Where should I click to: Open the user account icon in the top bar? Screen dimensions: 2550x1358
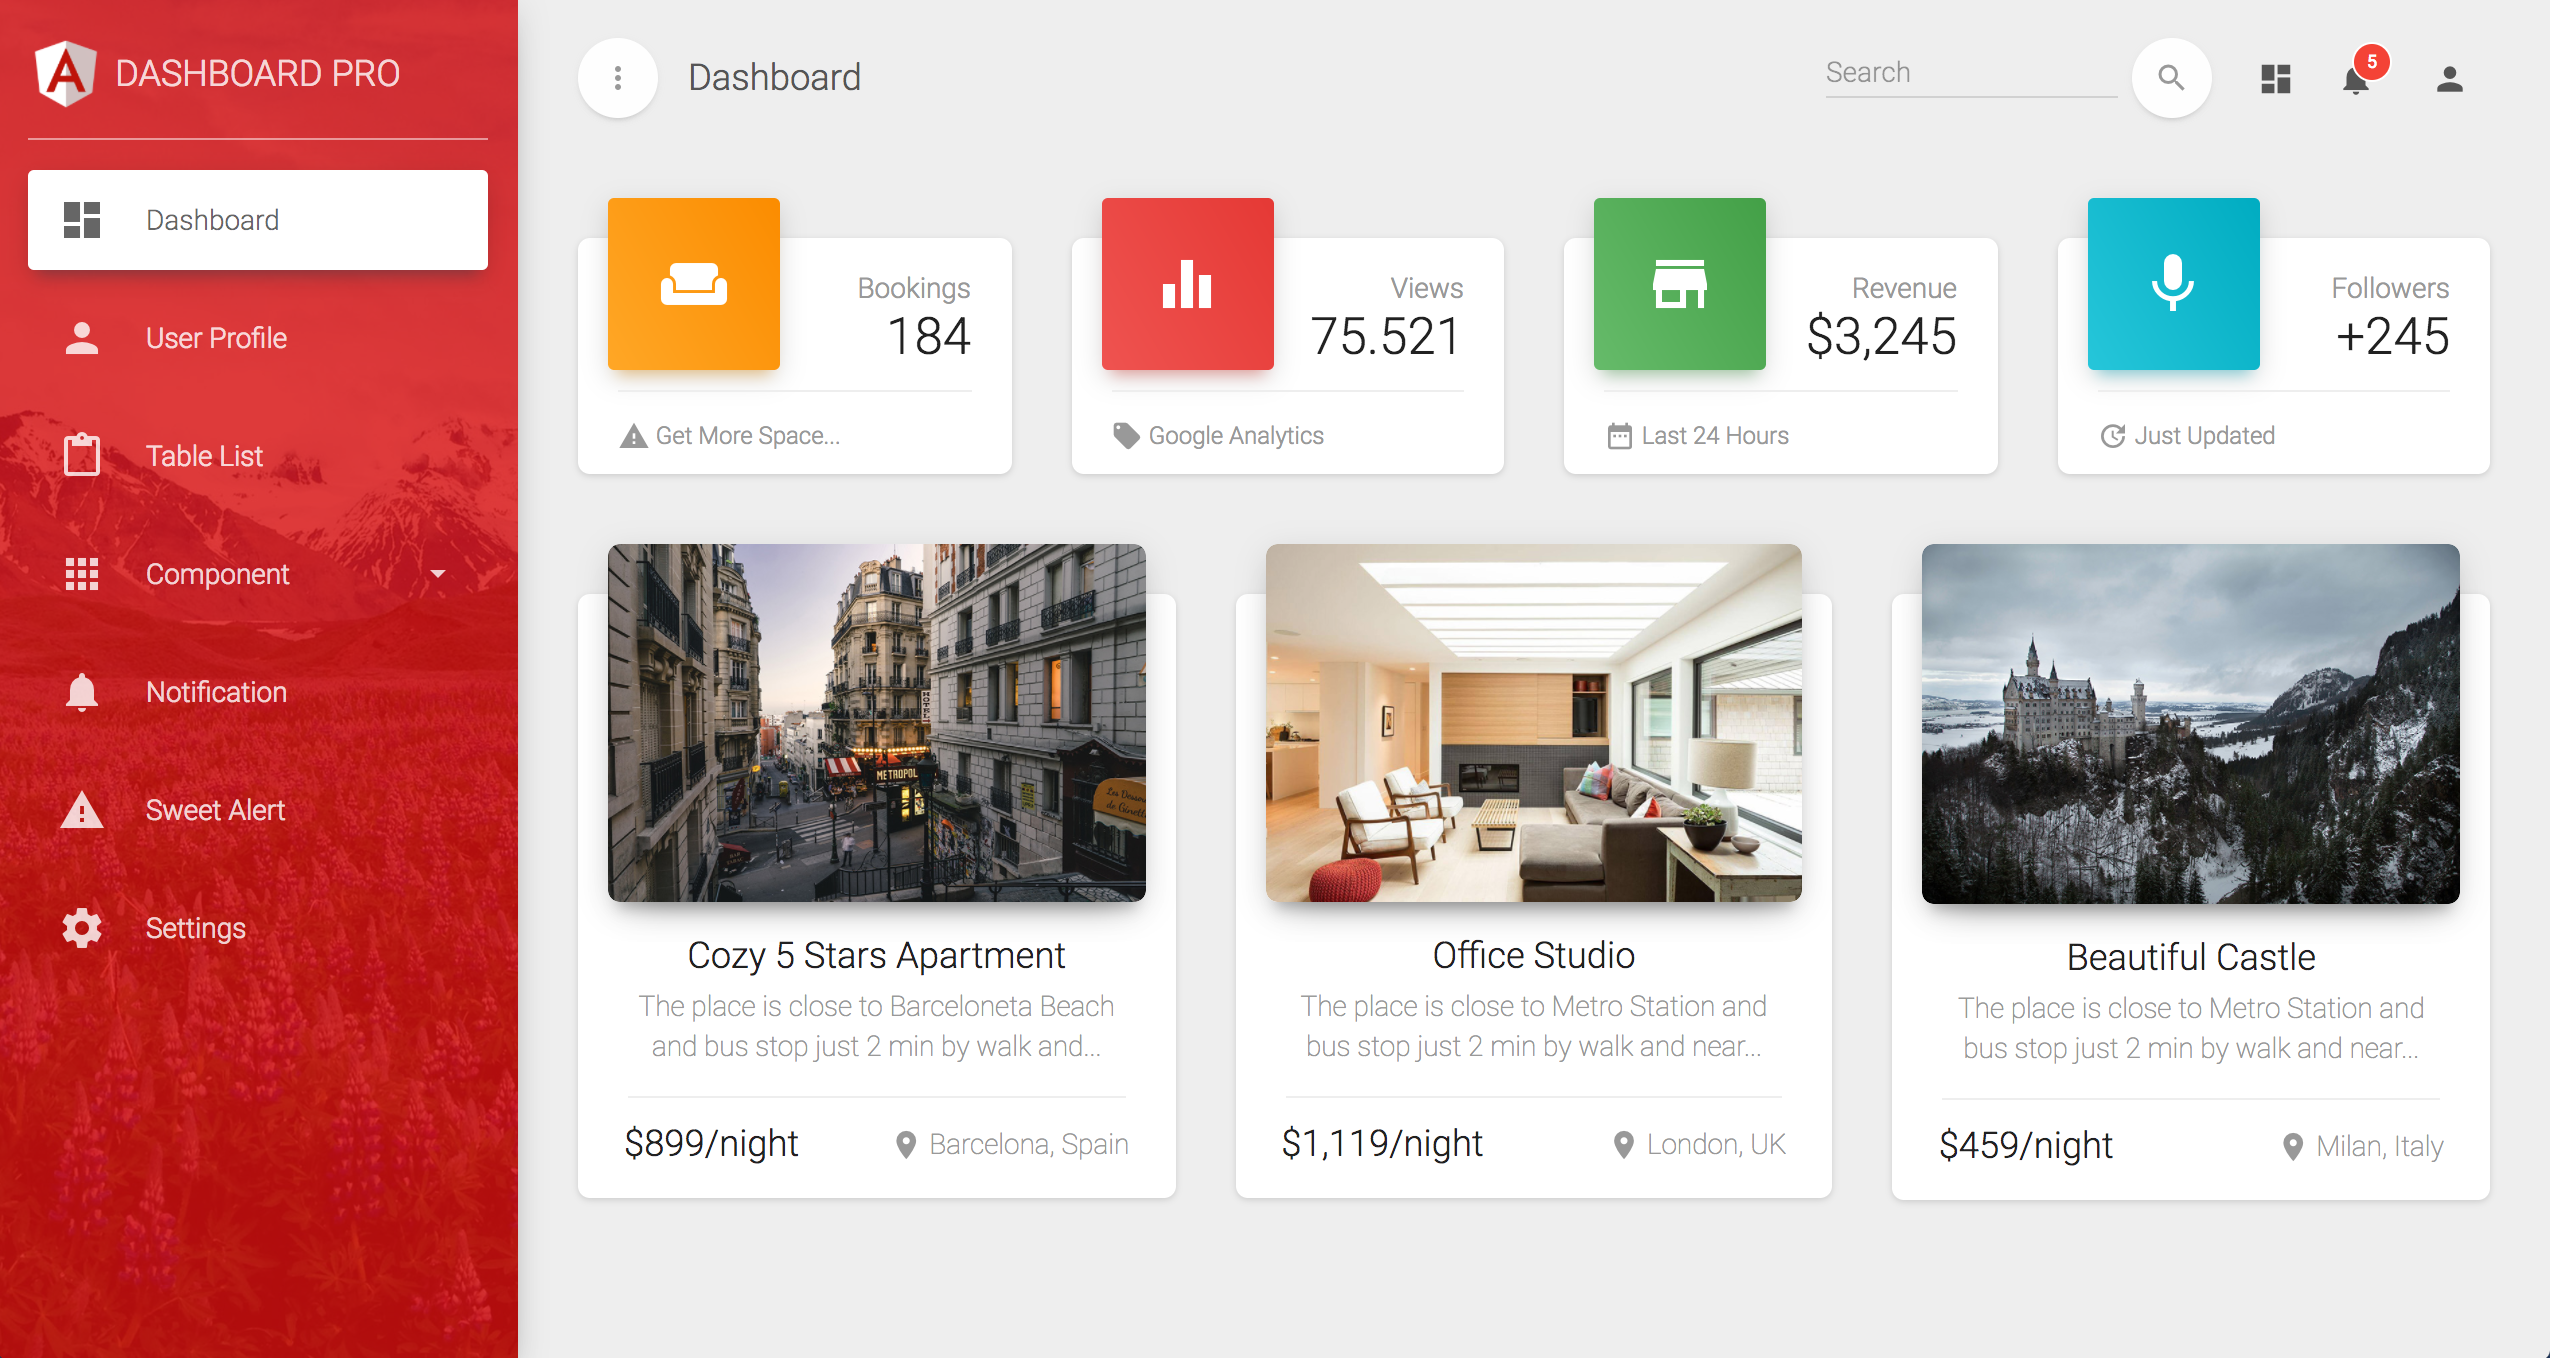[x=2449, y=78]
